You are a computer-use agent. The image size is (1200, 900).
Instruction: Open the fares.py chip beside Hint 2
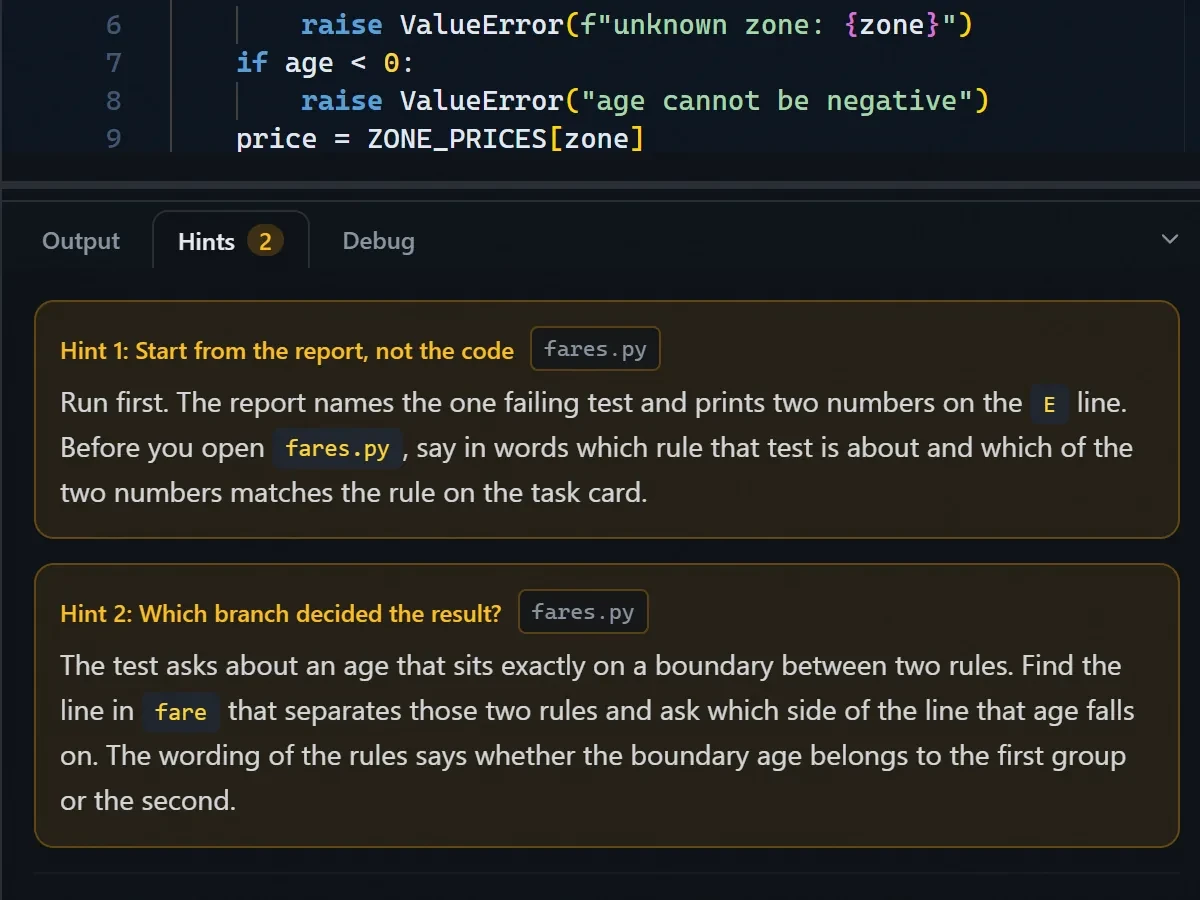coord(583,612)
